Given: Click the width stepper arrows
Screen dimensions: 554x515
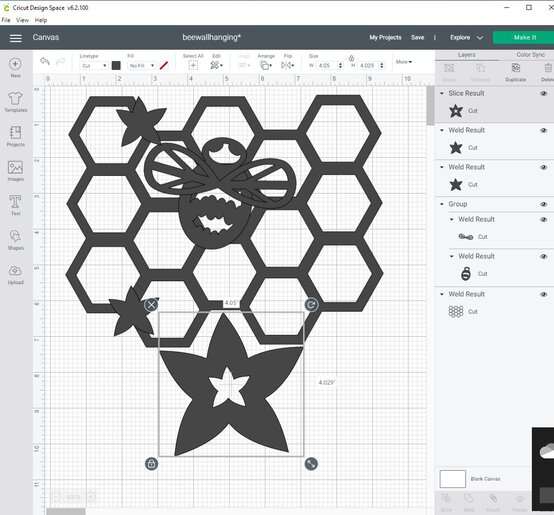Looking at the screenshot, I should coord(340,65).
